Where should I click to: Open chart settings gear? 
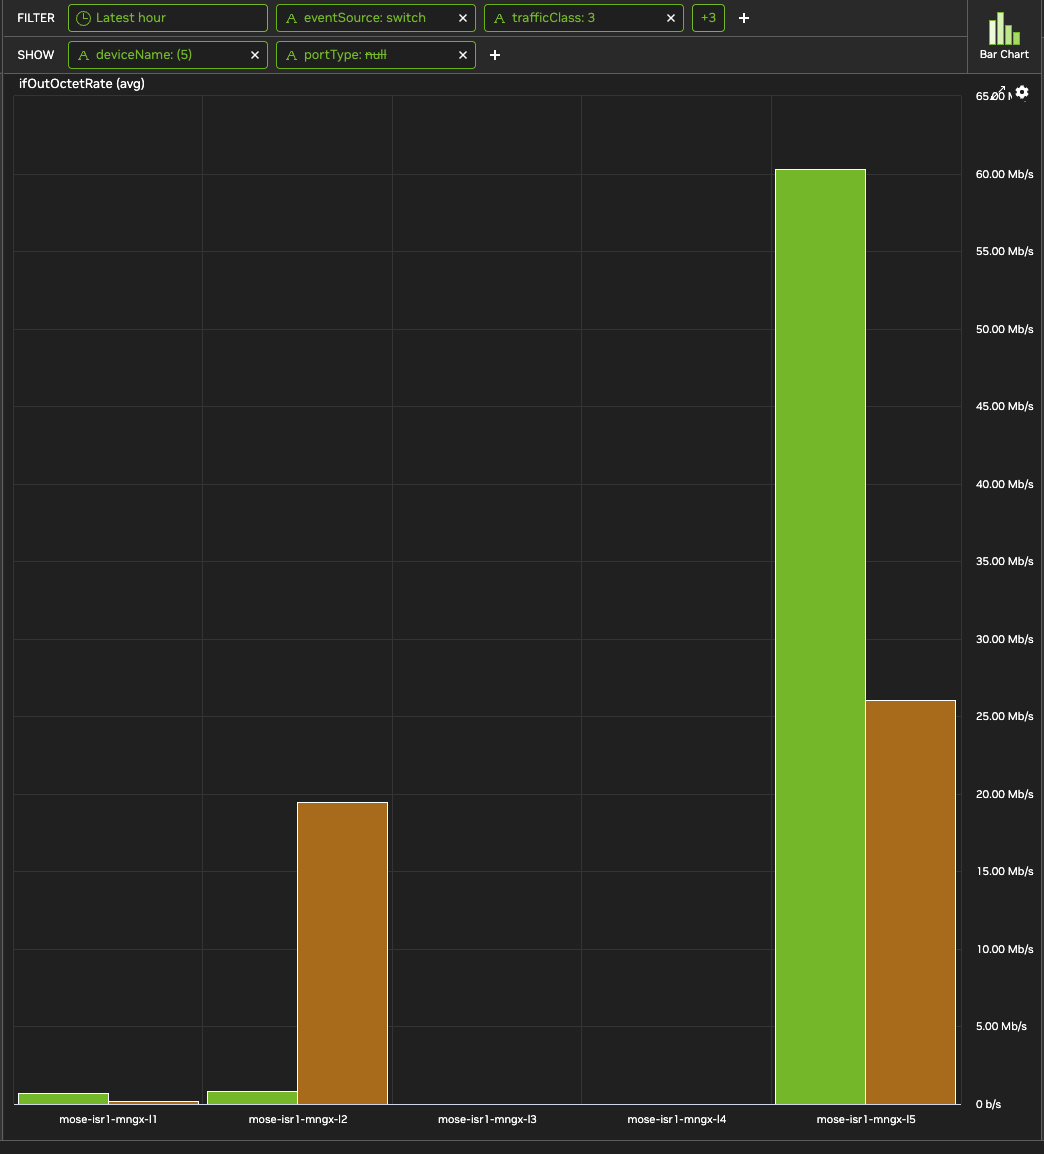point(1022,92)
